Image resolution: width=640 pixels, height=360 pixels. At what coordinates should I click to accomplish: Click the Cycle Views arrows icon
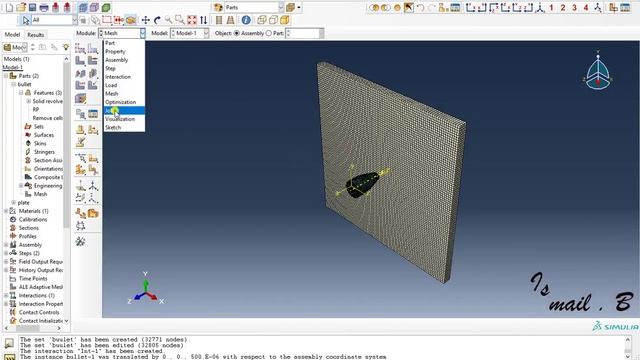tap(203, 20)
